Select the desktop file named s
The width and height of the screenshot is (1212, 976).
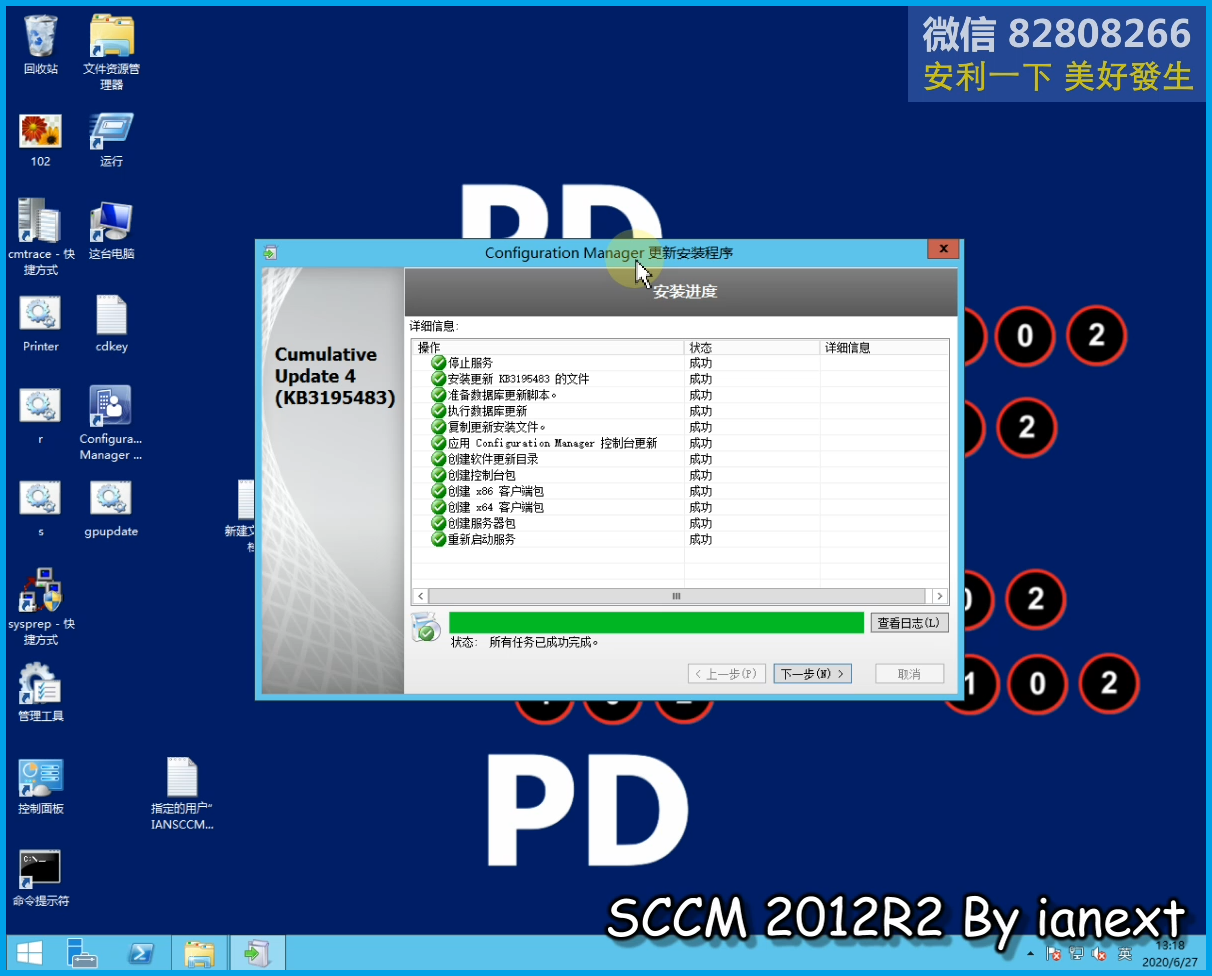click(41, 509)
